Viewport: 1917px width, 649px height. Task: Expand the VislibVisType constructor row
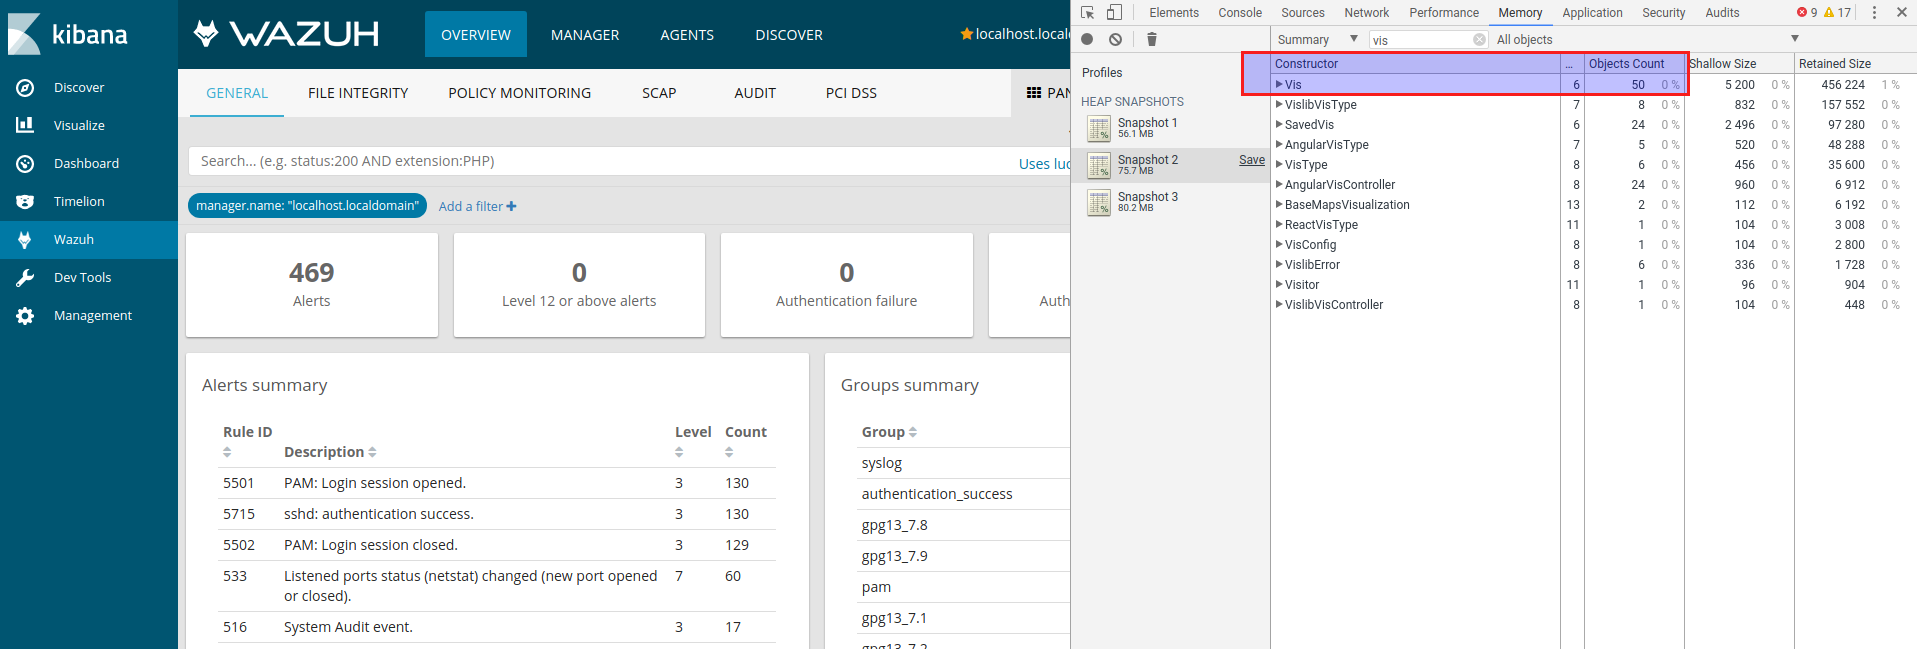(1279, 104)
